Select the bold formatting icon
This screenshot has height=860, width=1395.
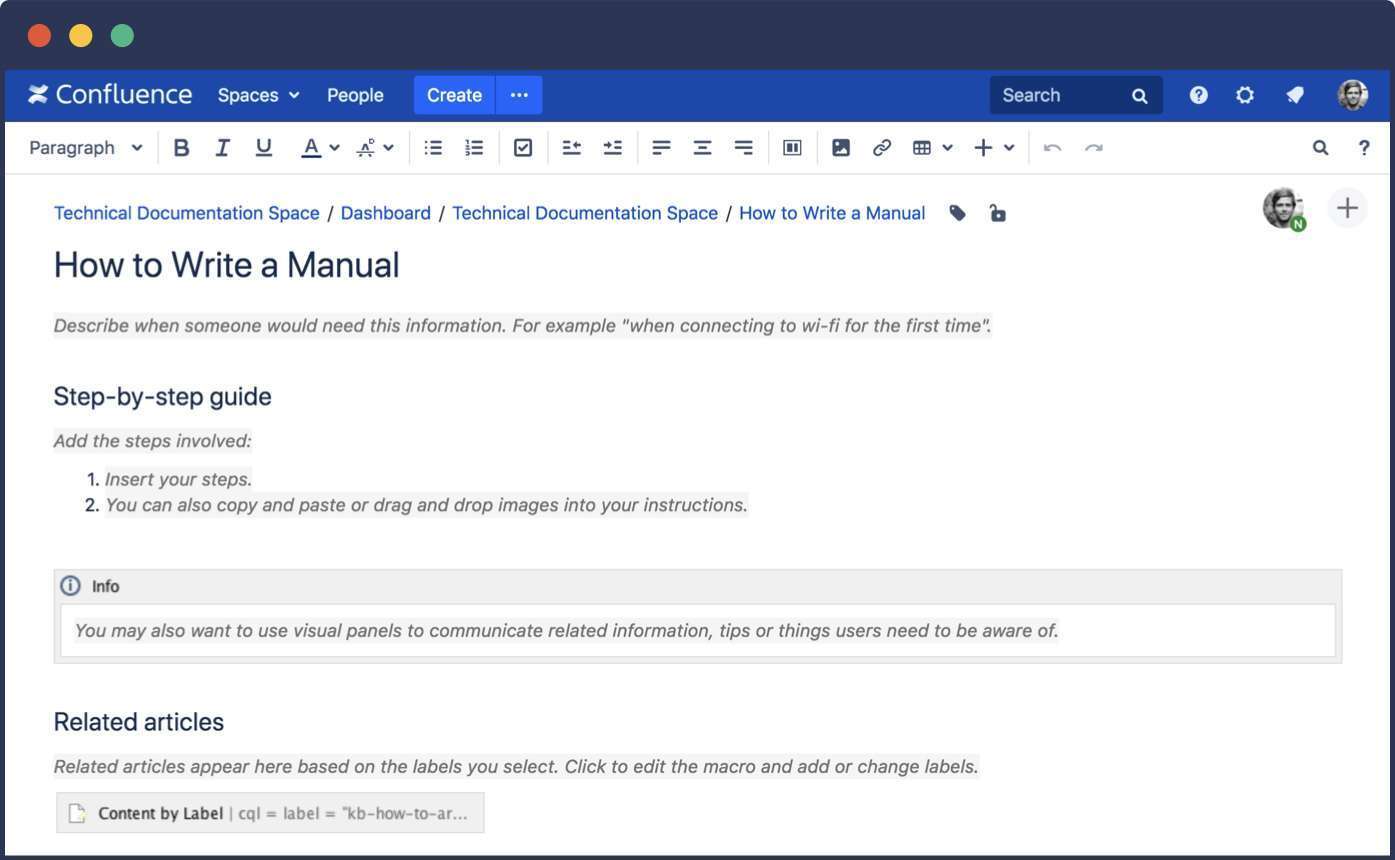point(181,146)
